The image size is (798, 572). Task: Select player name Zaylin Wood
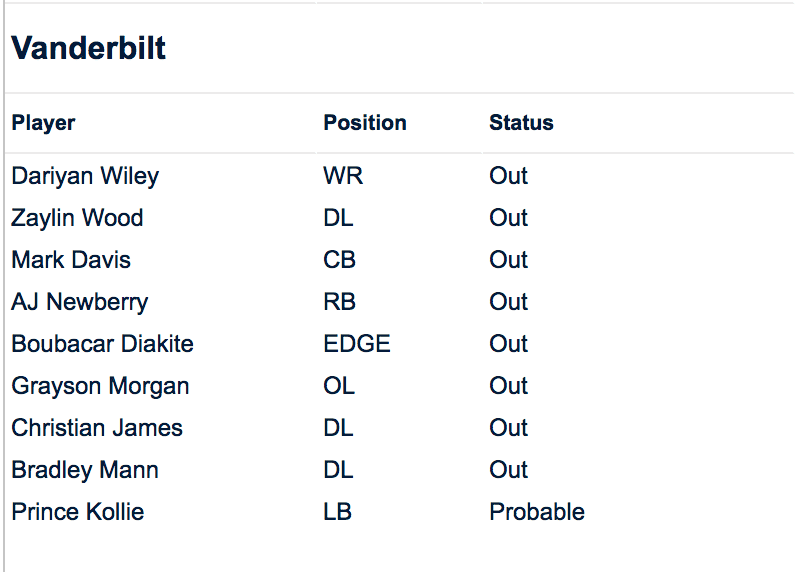77,218
